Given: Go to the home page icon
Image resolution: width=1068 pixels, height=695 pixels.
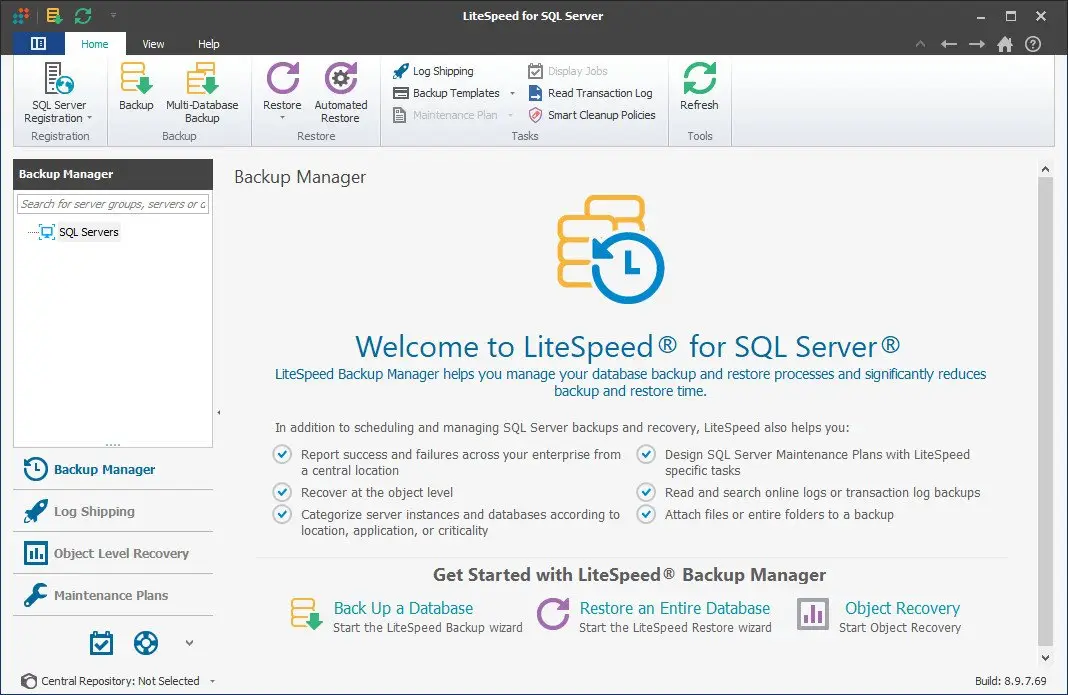Looking at the screenshot, I should pyautogui.click(x=1005, y=44).
